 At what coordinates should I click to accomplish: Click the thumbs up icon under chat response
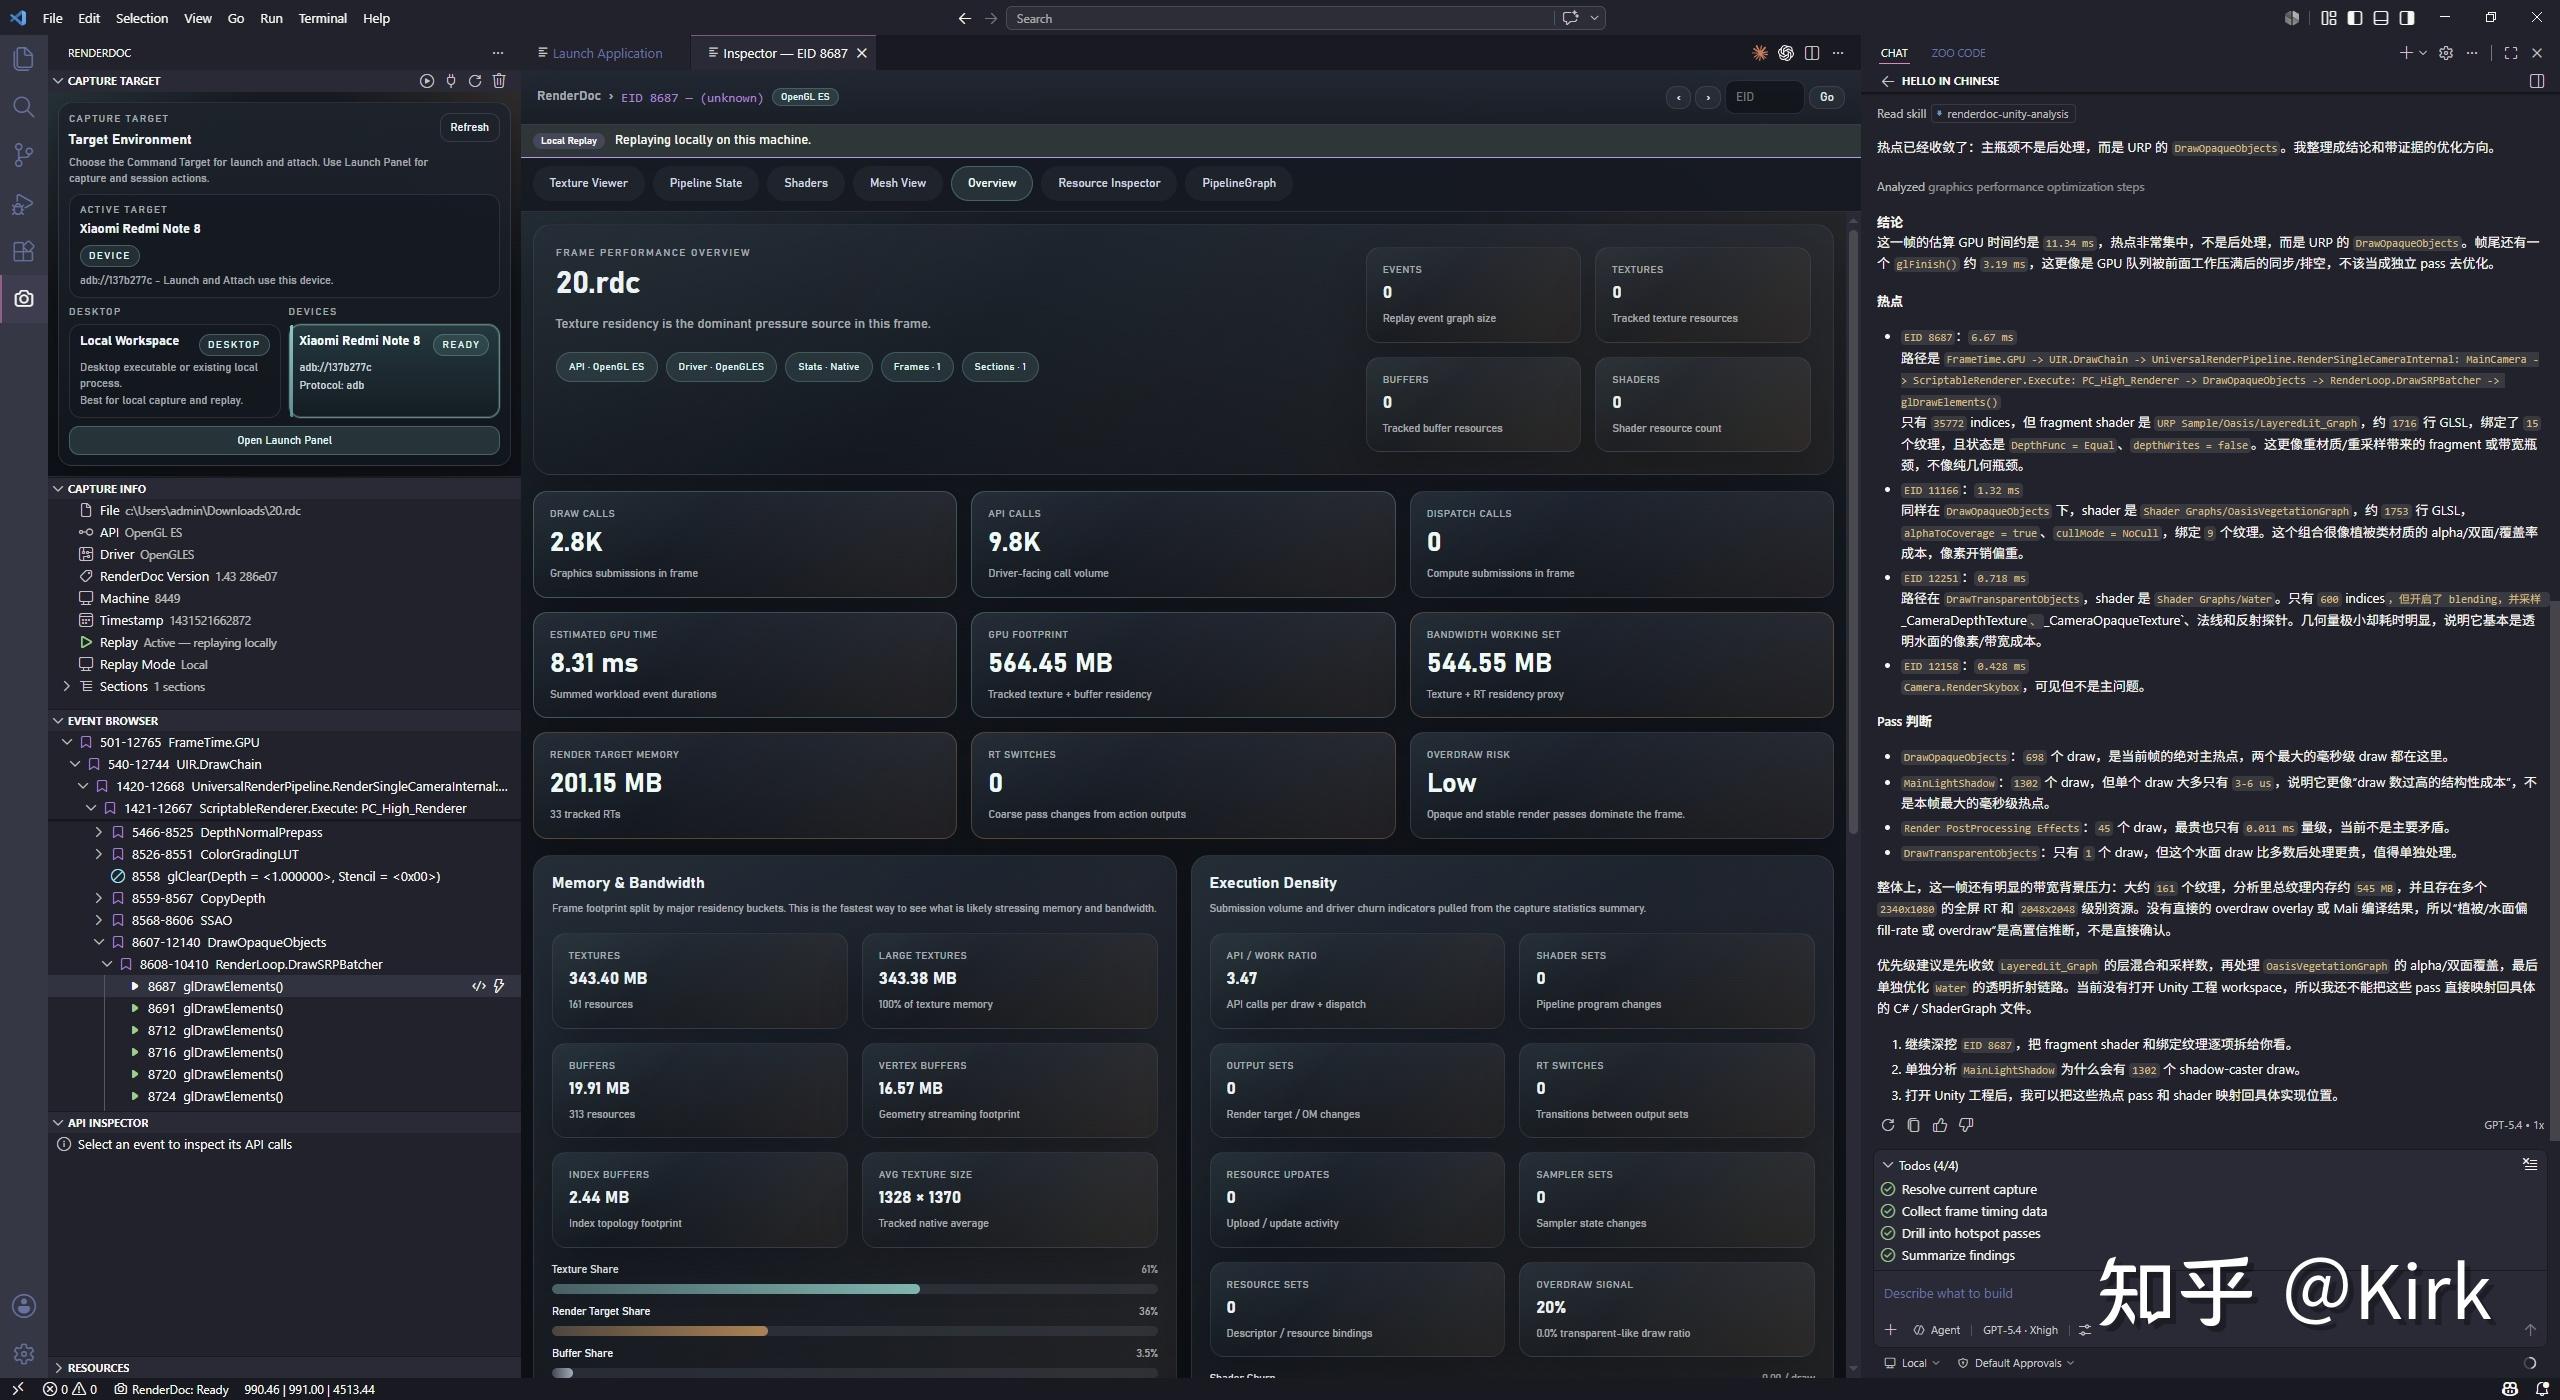[x=1940, y=1125]
